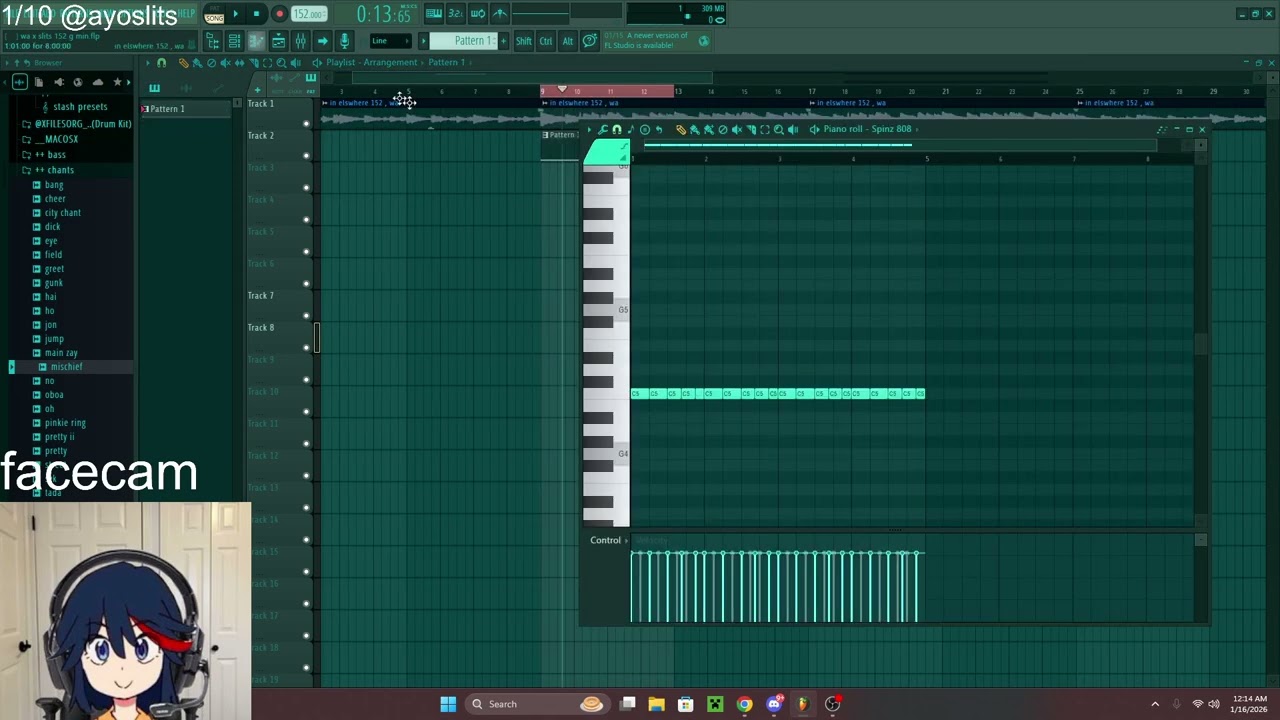Open Browser web globe tab
Viewport: 1280px width, 720px height.
coord(78,82)
